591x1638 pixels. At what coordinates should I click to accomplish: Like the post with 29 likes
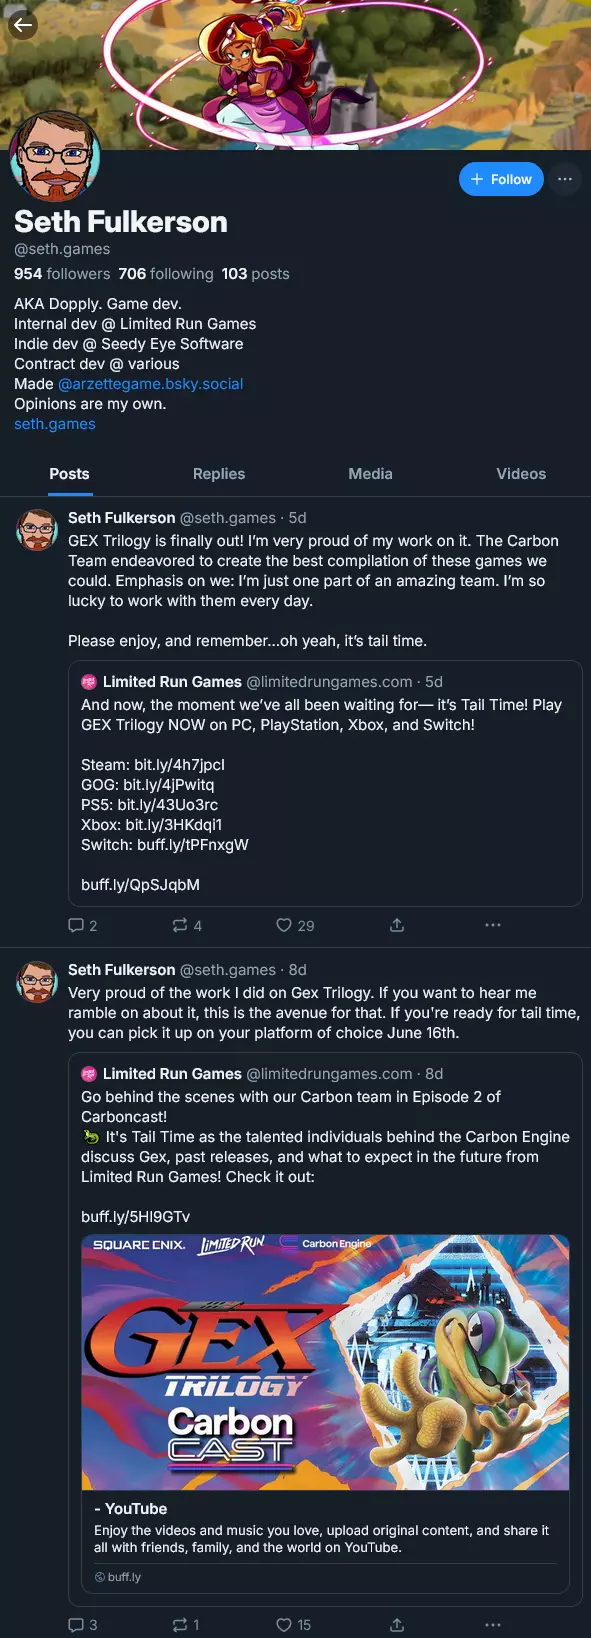pos(295,926)
